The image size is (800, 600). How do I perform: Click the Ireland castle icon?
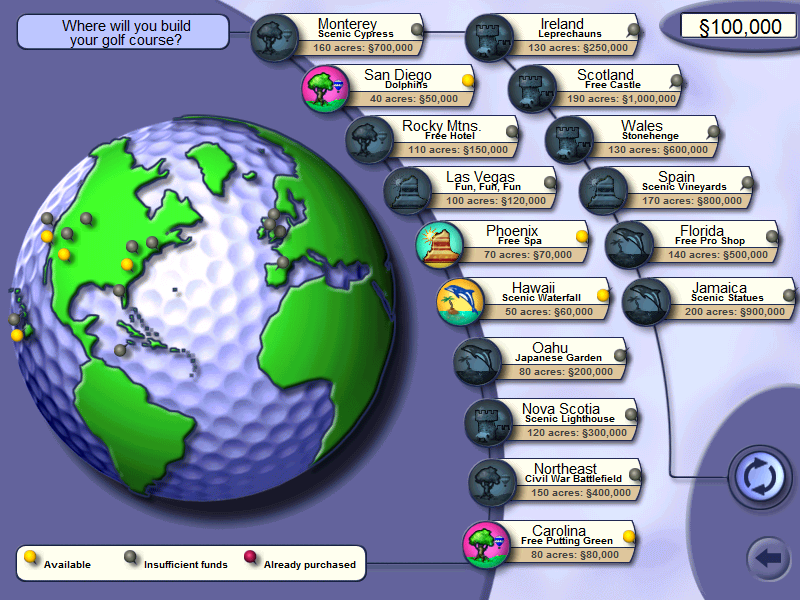pos(490,38)
